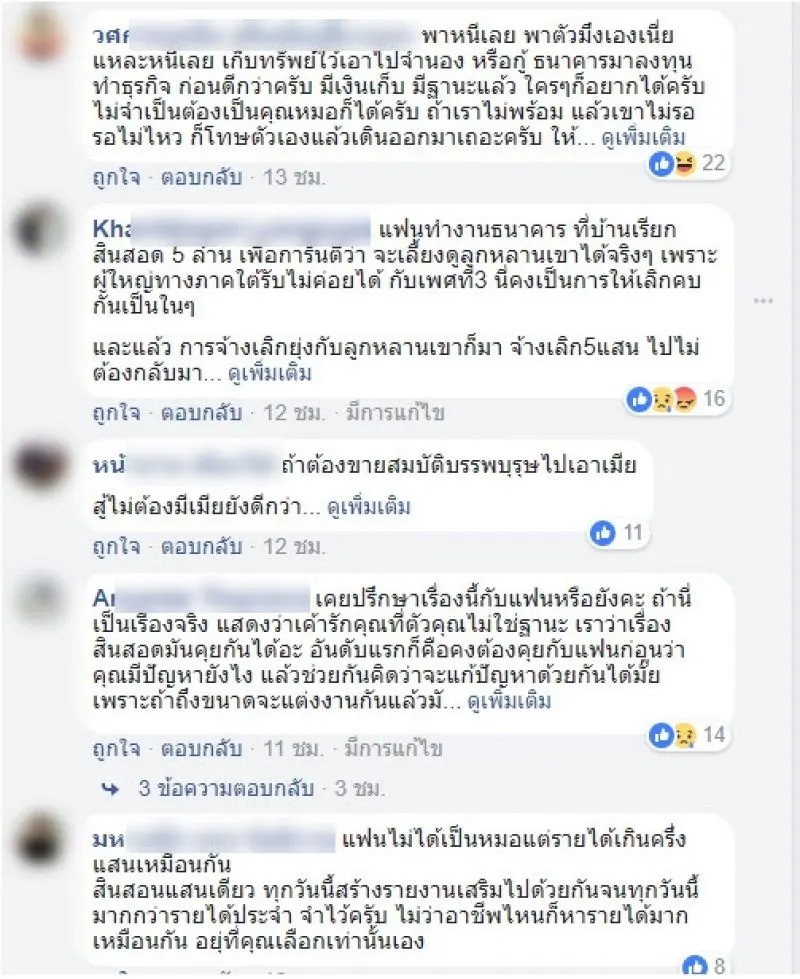This screenshot has height=979, width=800.
Task: Click the reply arrow icon beside 3 ข้อความตอบกลับ
Action: [x=110, y=789]
